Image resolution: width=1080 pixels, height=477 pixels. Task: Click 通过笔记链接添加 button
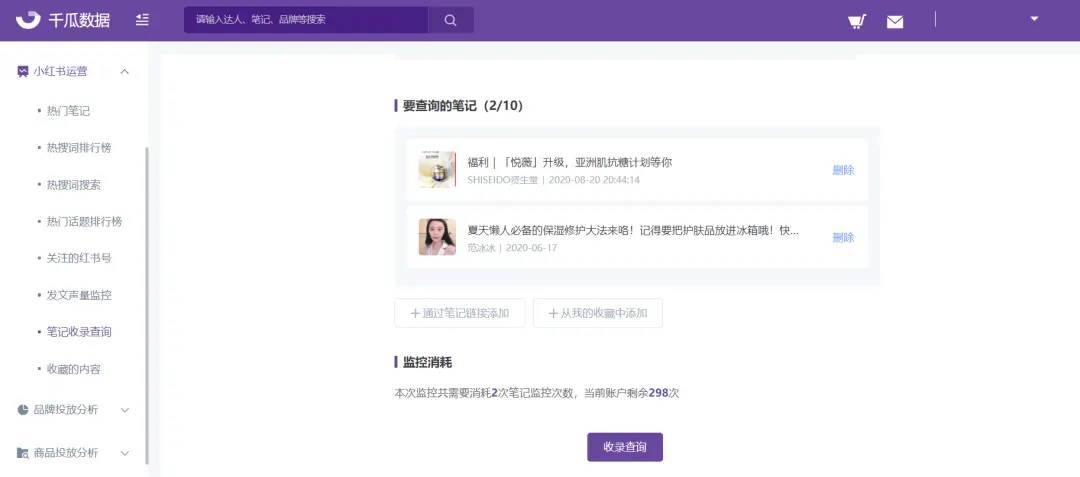(x=459, y=313)
